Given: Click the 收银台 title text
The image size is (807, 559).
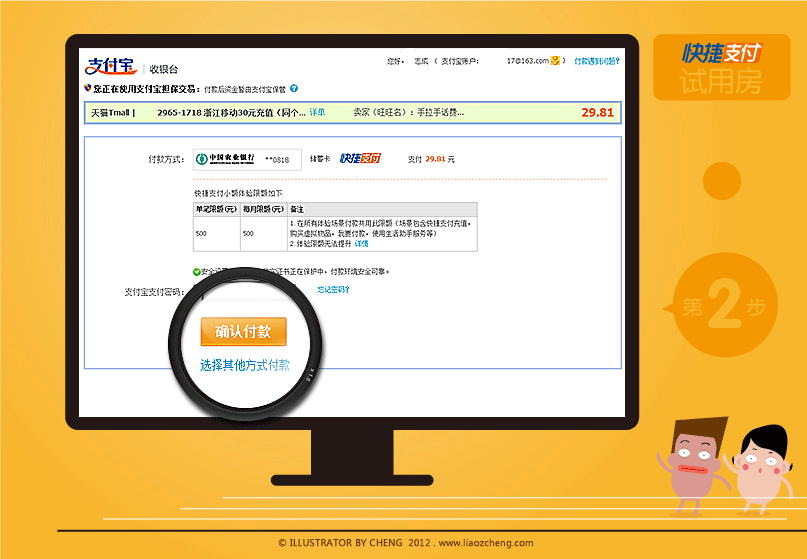Looking at the screenshot, I should coord(164,69).
